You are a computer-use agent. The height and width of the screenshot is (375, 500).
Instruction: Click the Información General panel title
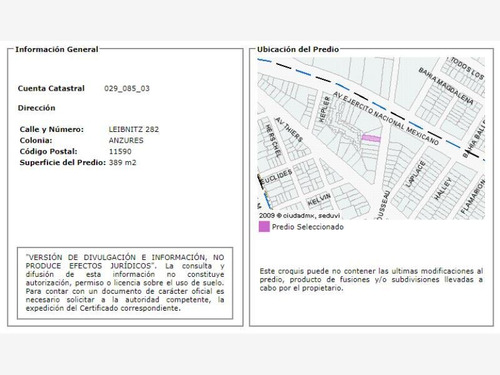57,49
